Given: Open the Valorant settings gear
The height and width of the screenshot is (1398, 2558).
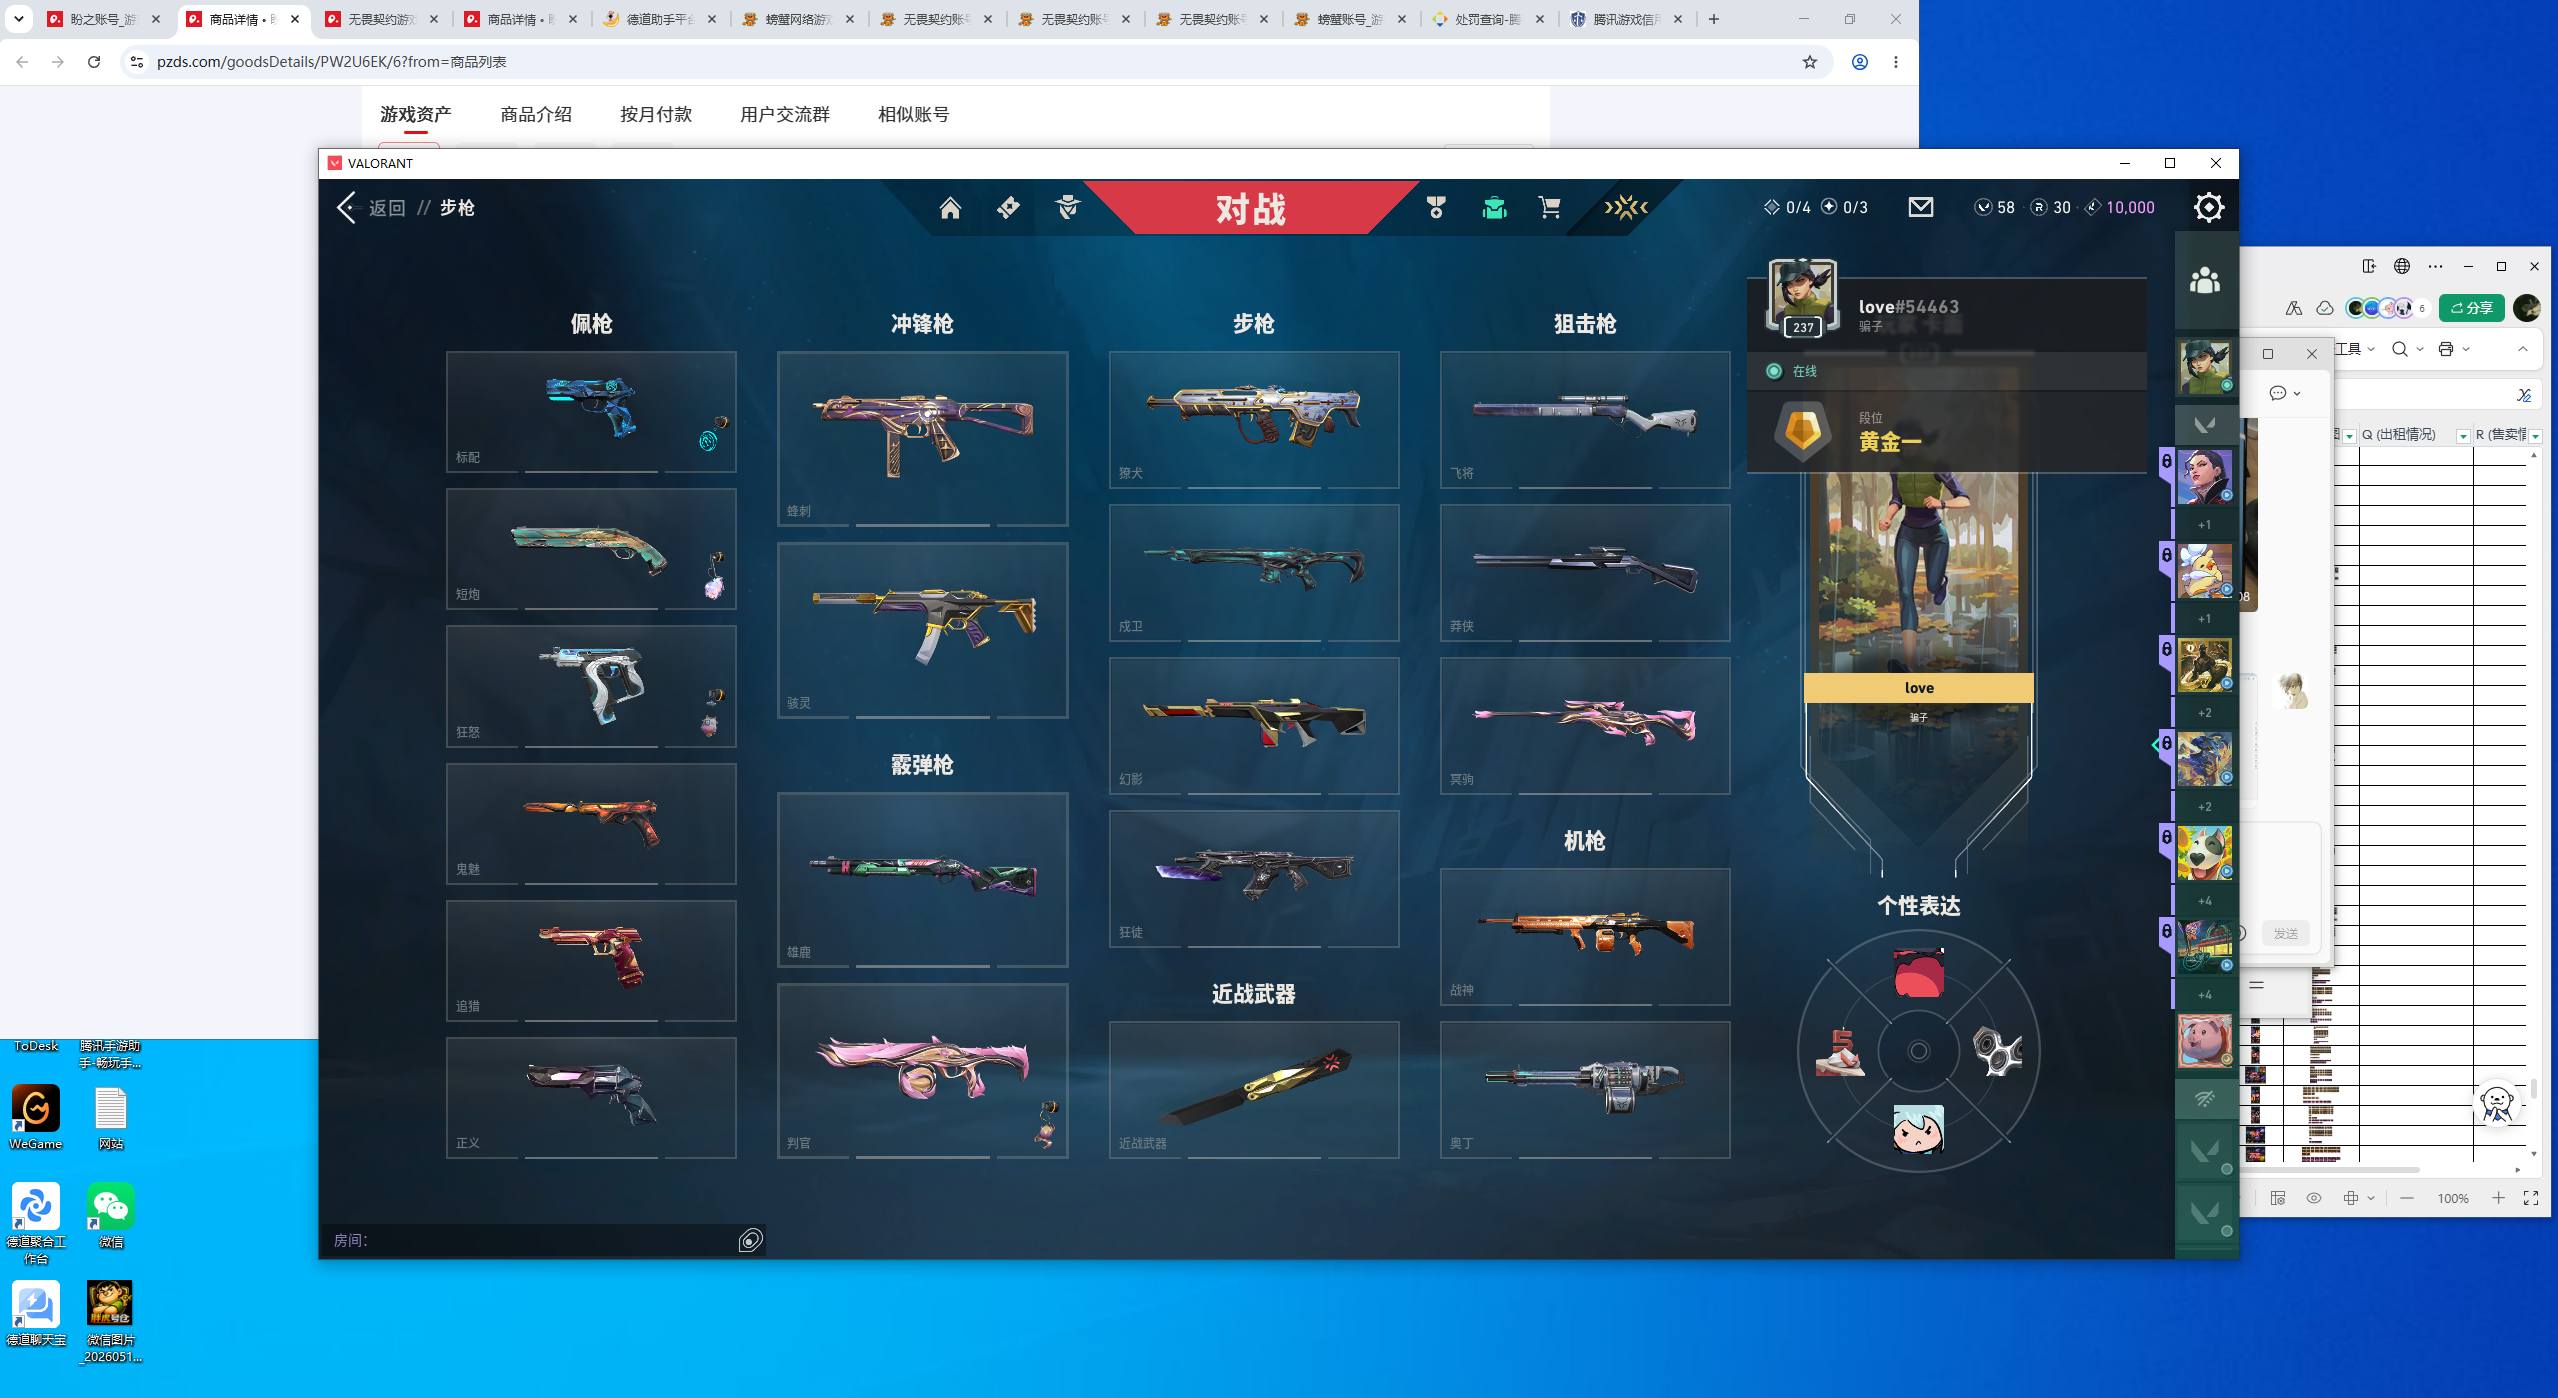Looking at the screenshot, I should pos(2208,207).
